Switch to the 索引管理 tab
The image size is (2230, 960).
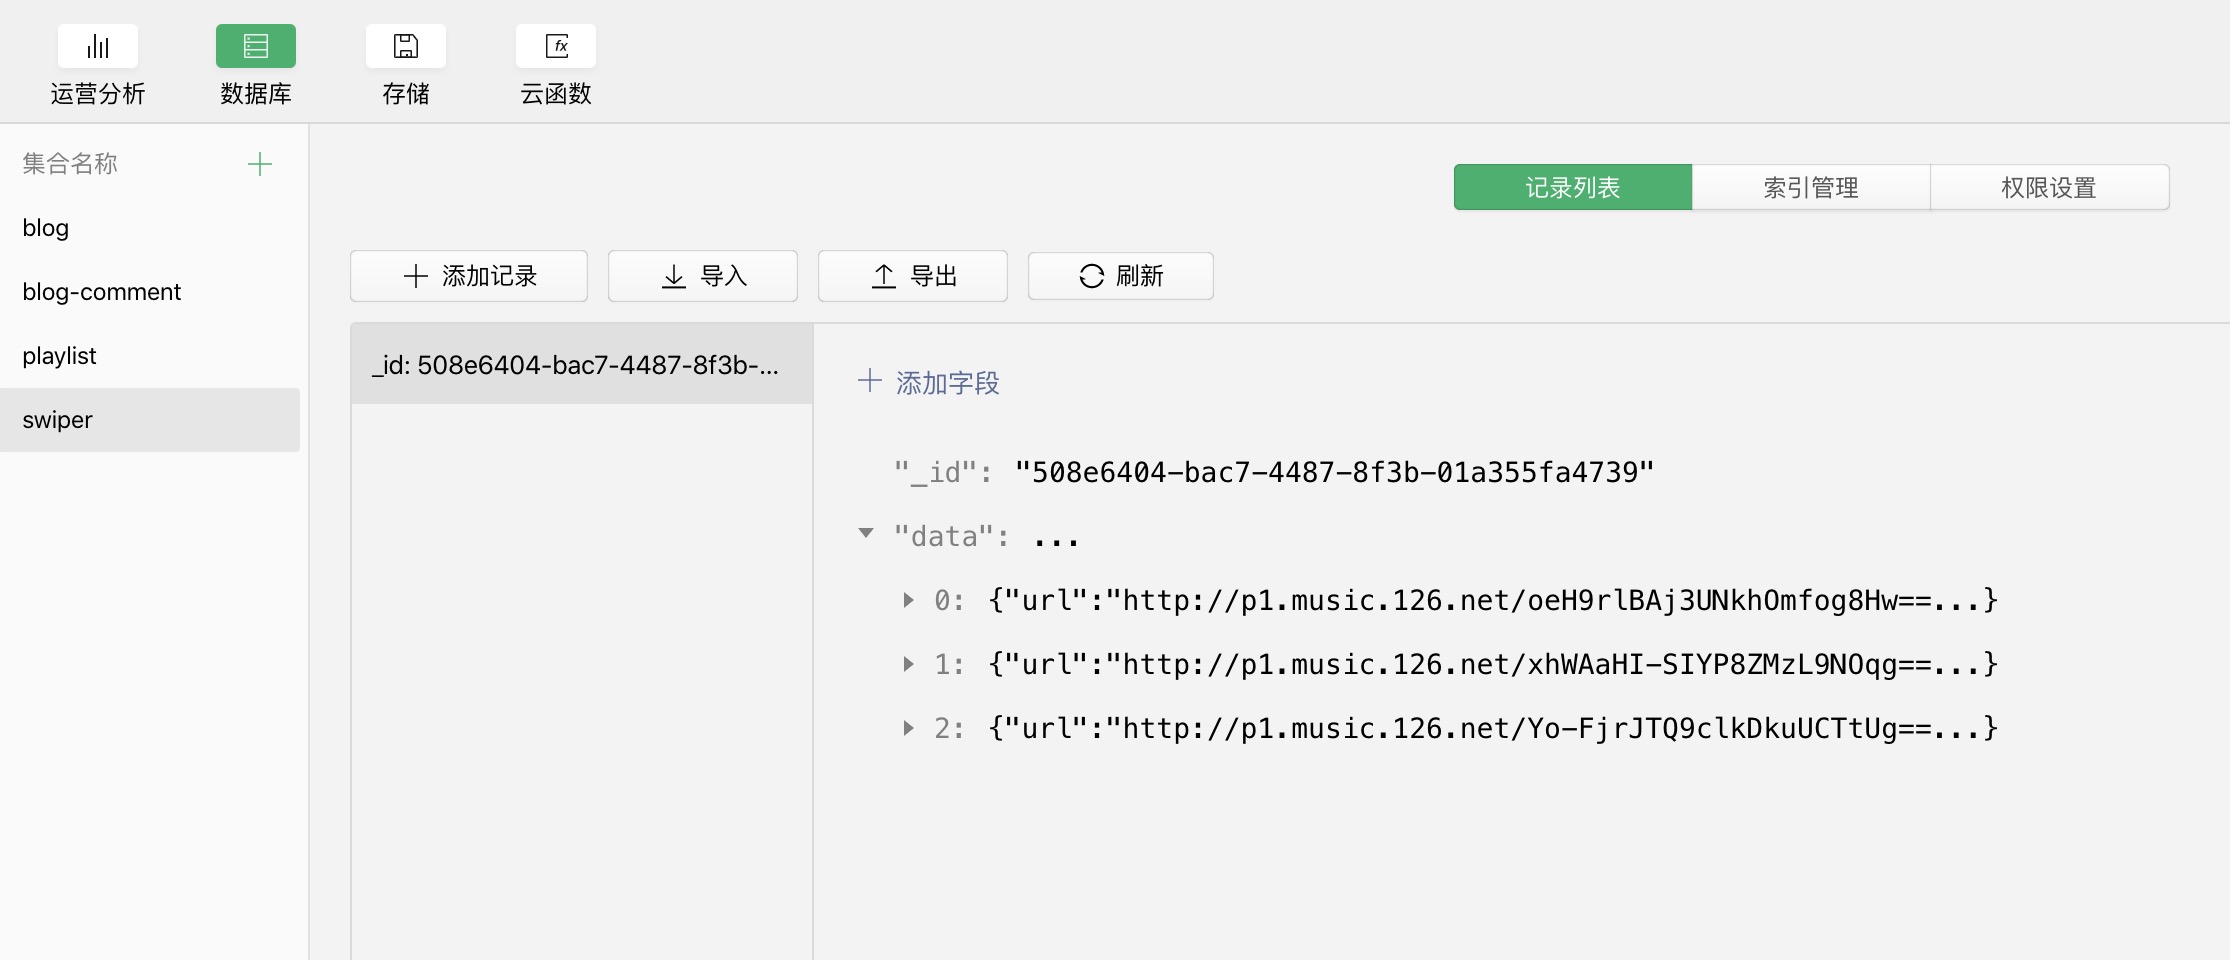(x=1811, y=187)
